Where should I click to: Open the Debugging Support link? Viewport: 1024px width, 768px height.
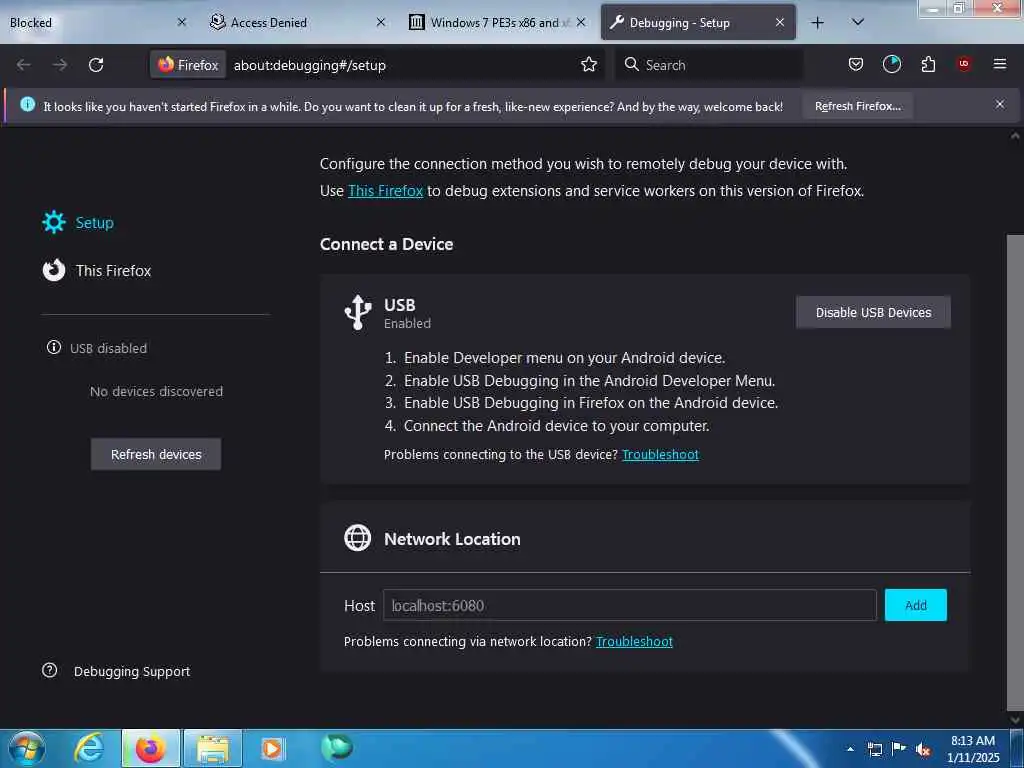click(132, 671)
